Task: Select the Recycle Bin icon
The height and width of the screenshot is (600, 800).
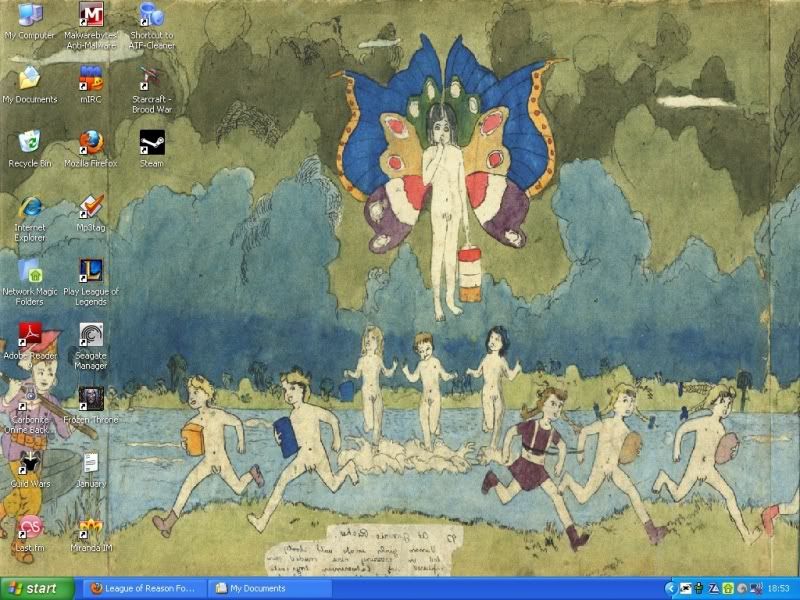Action: 30,149
